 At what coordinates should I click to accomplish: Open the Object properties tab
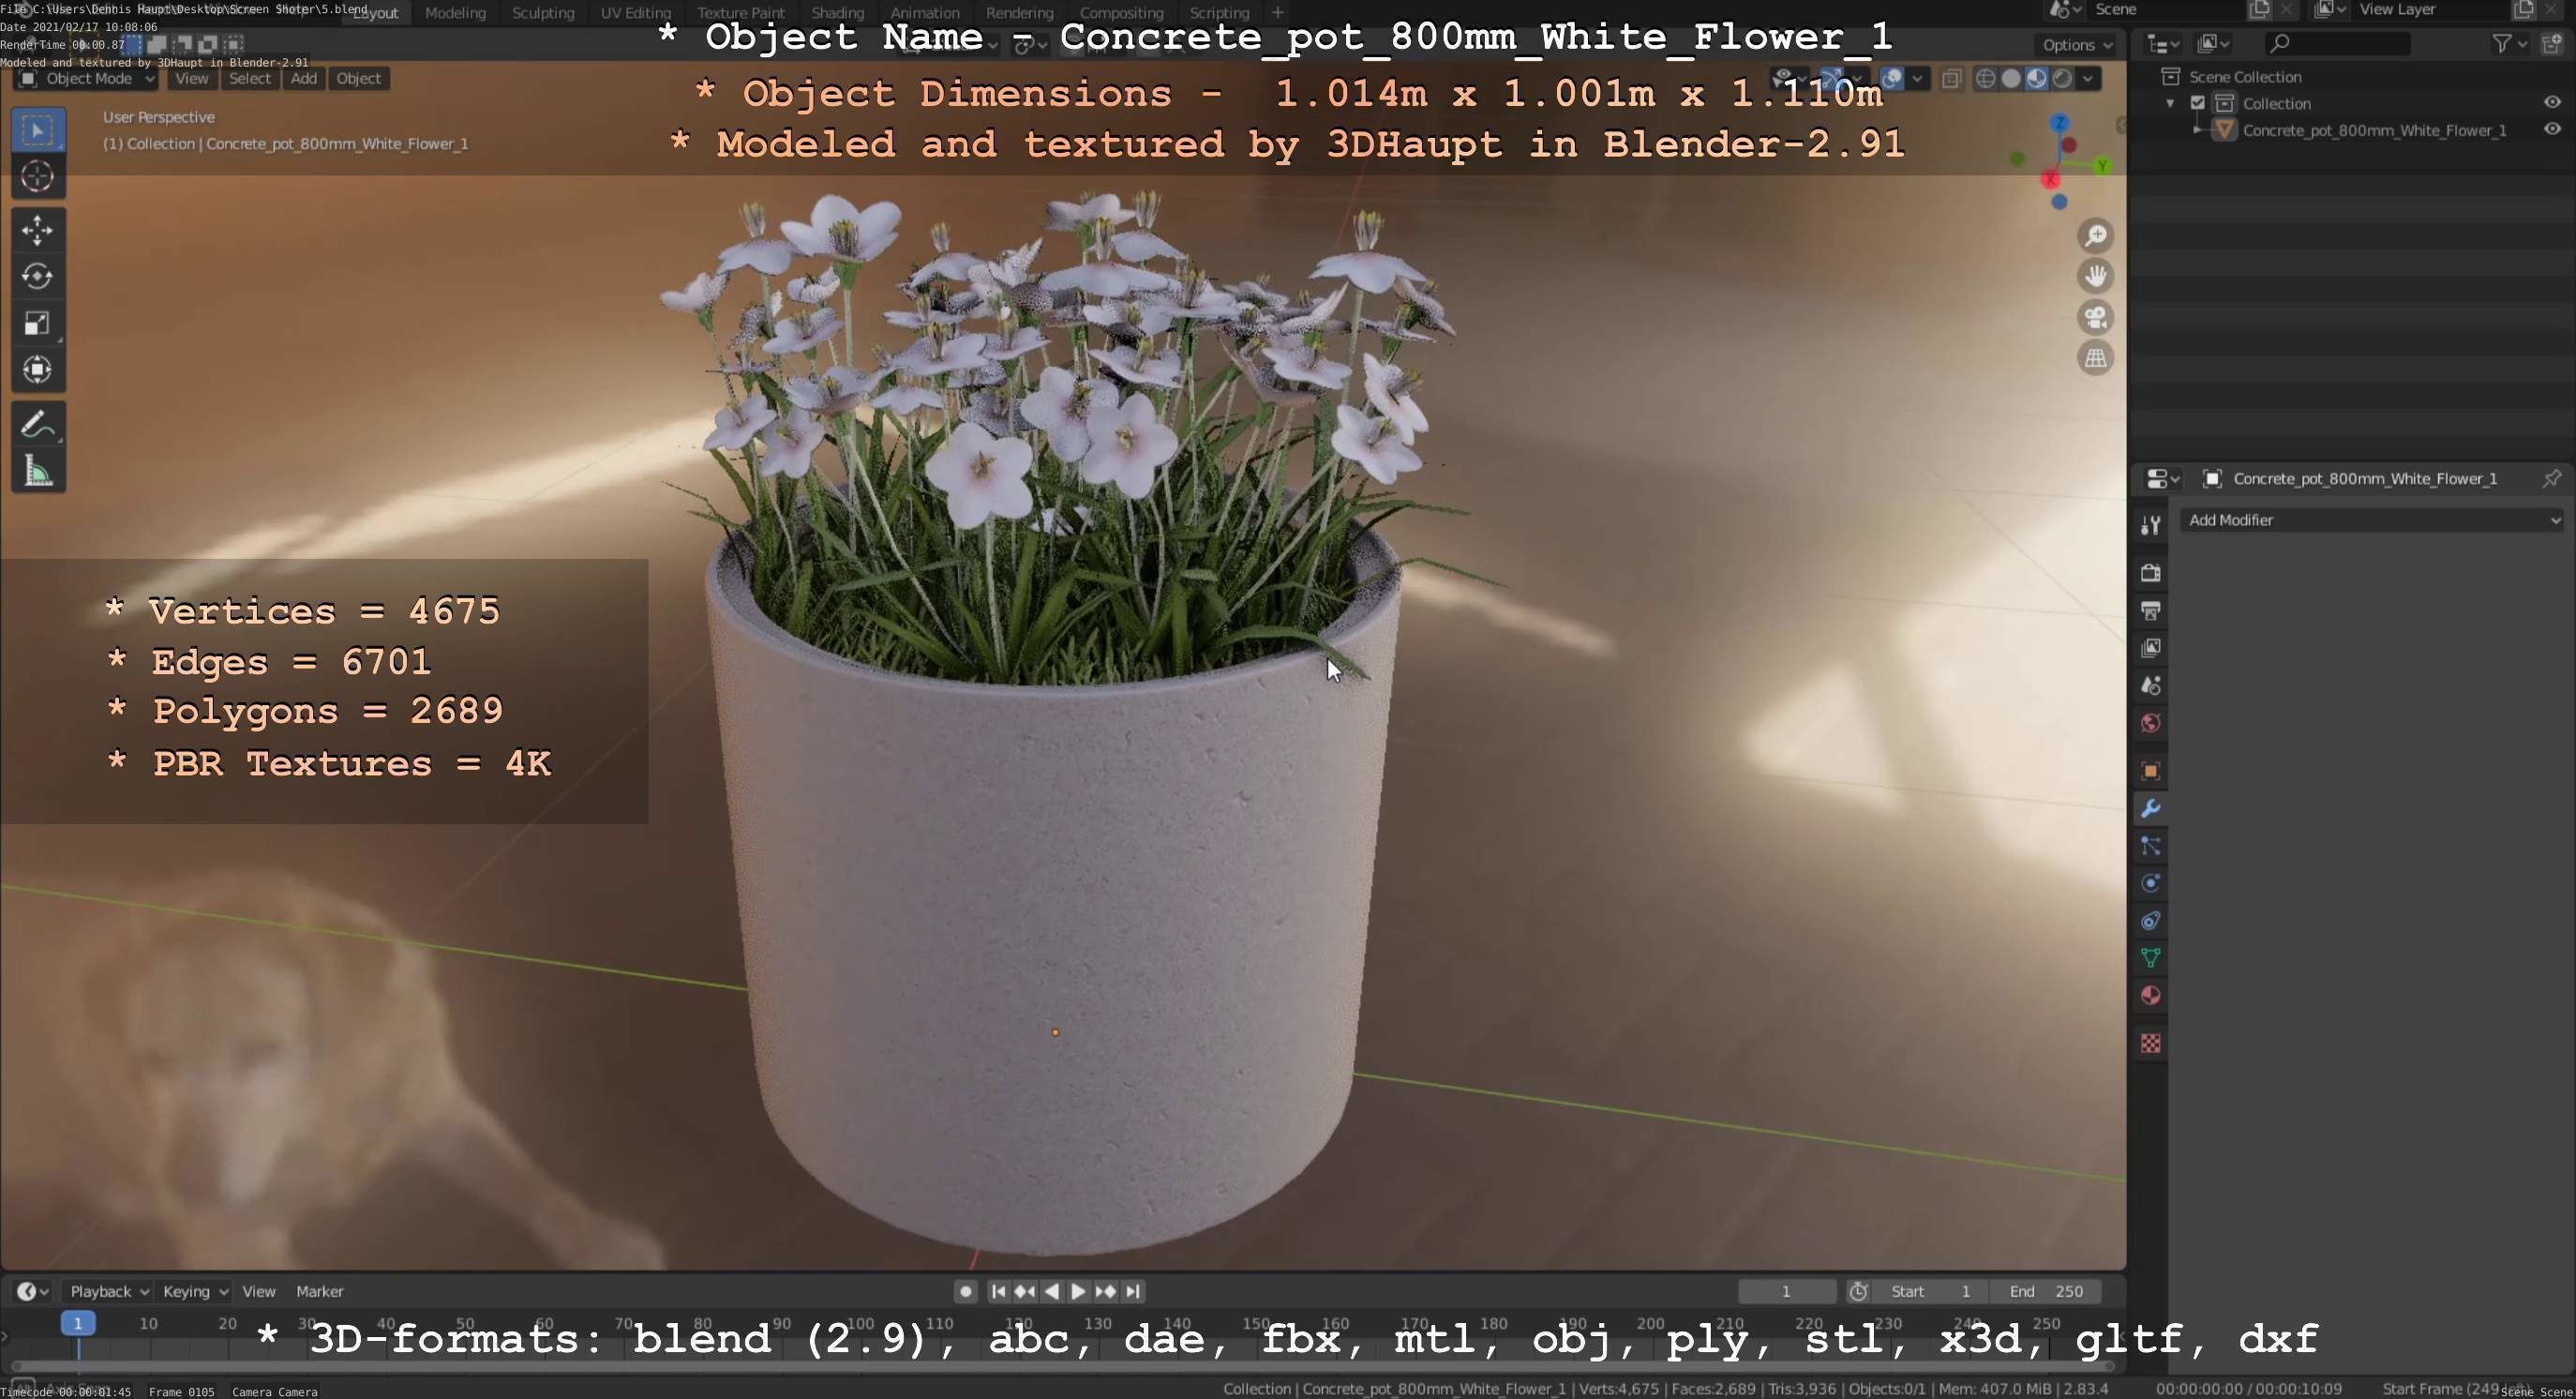coord(2151,771)
